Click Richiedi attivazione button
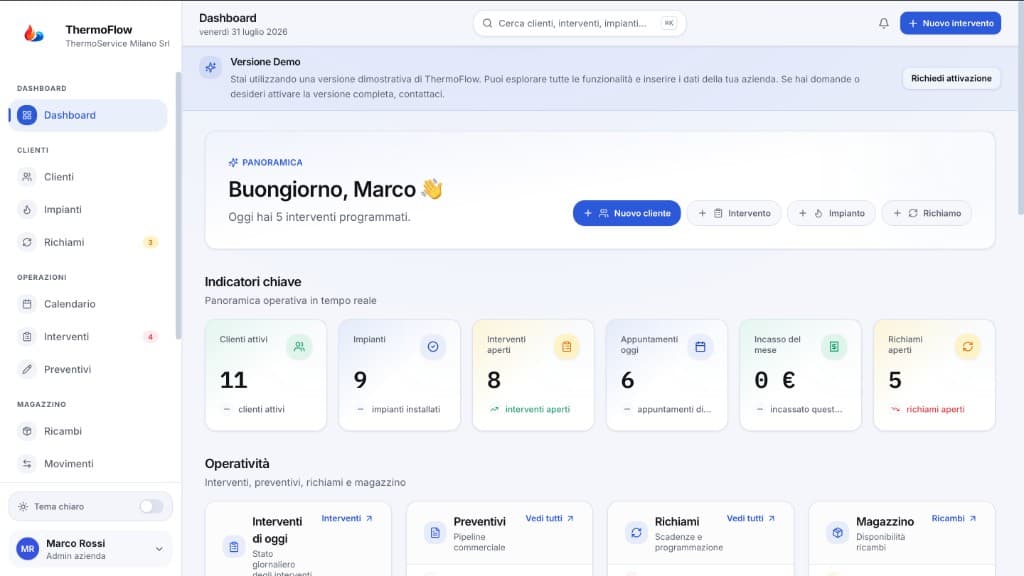This screenshot has width=1024, height=576. [x=951, y=78]
